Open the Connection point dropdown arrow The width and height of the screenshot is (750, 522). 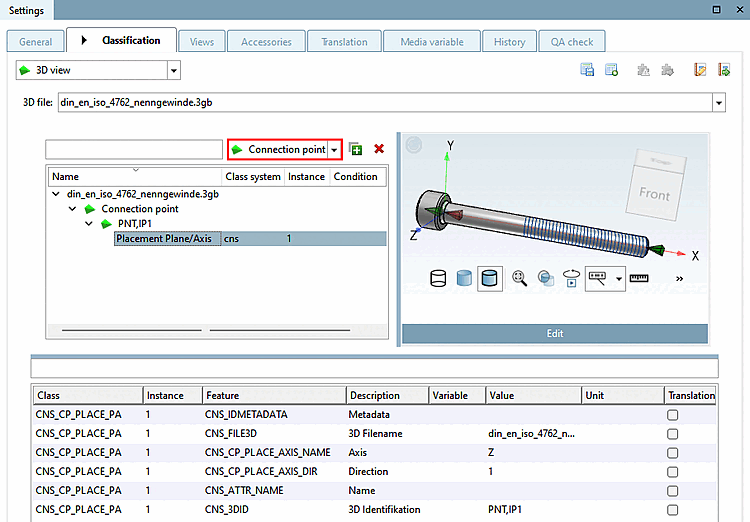tap(335, 149)
